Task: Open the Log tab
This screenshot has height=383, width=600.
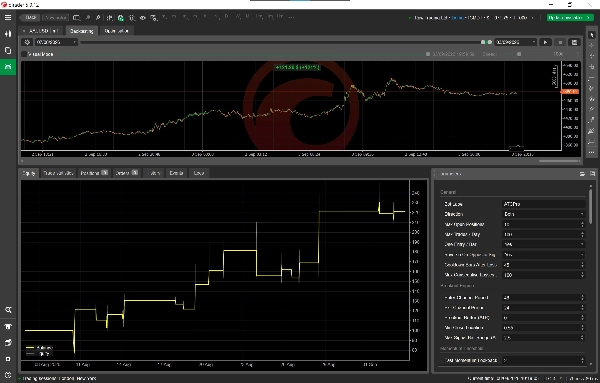Action: pyautogui.click(x=199, y=173)
